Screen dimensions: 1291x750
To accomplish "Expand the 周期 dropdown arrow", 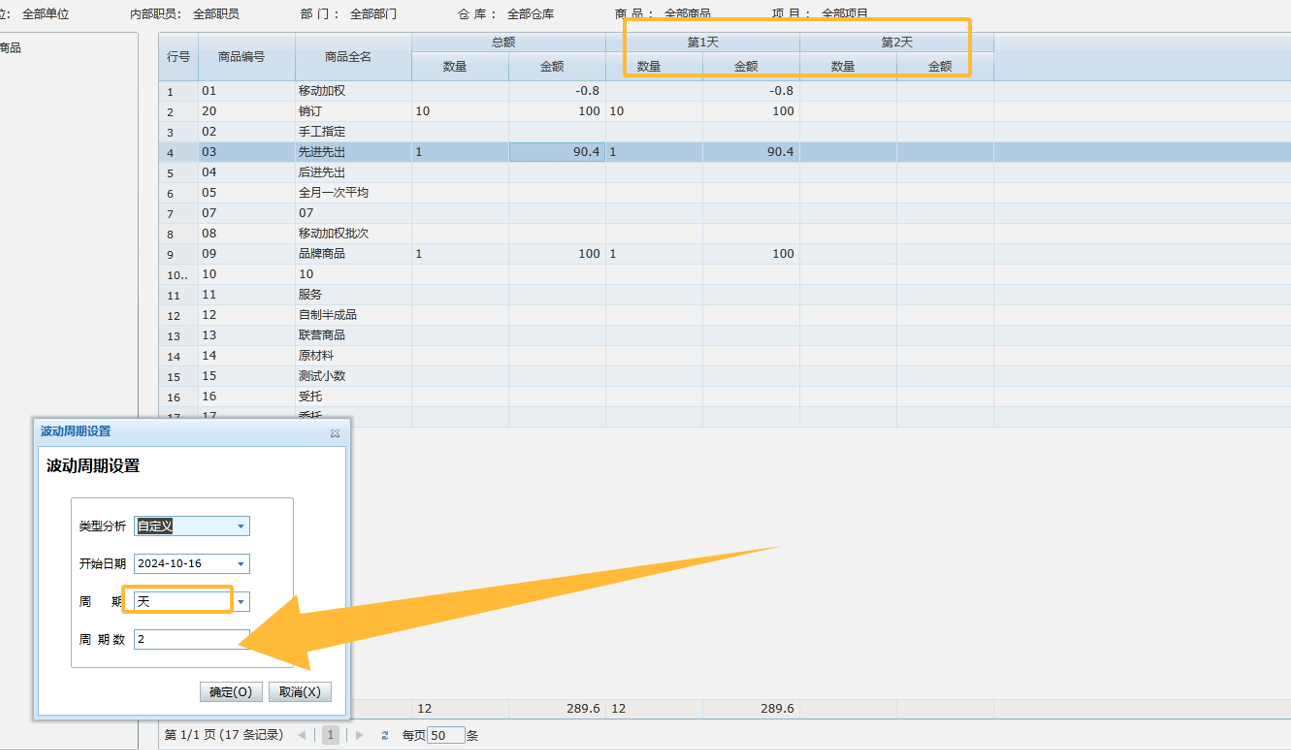I will [241, 602].
